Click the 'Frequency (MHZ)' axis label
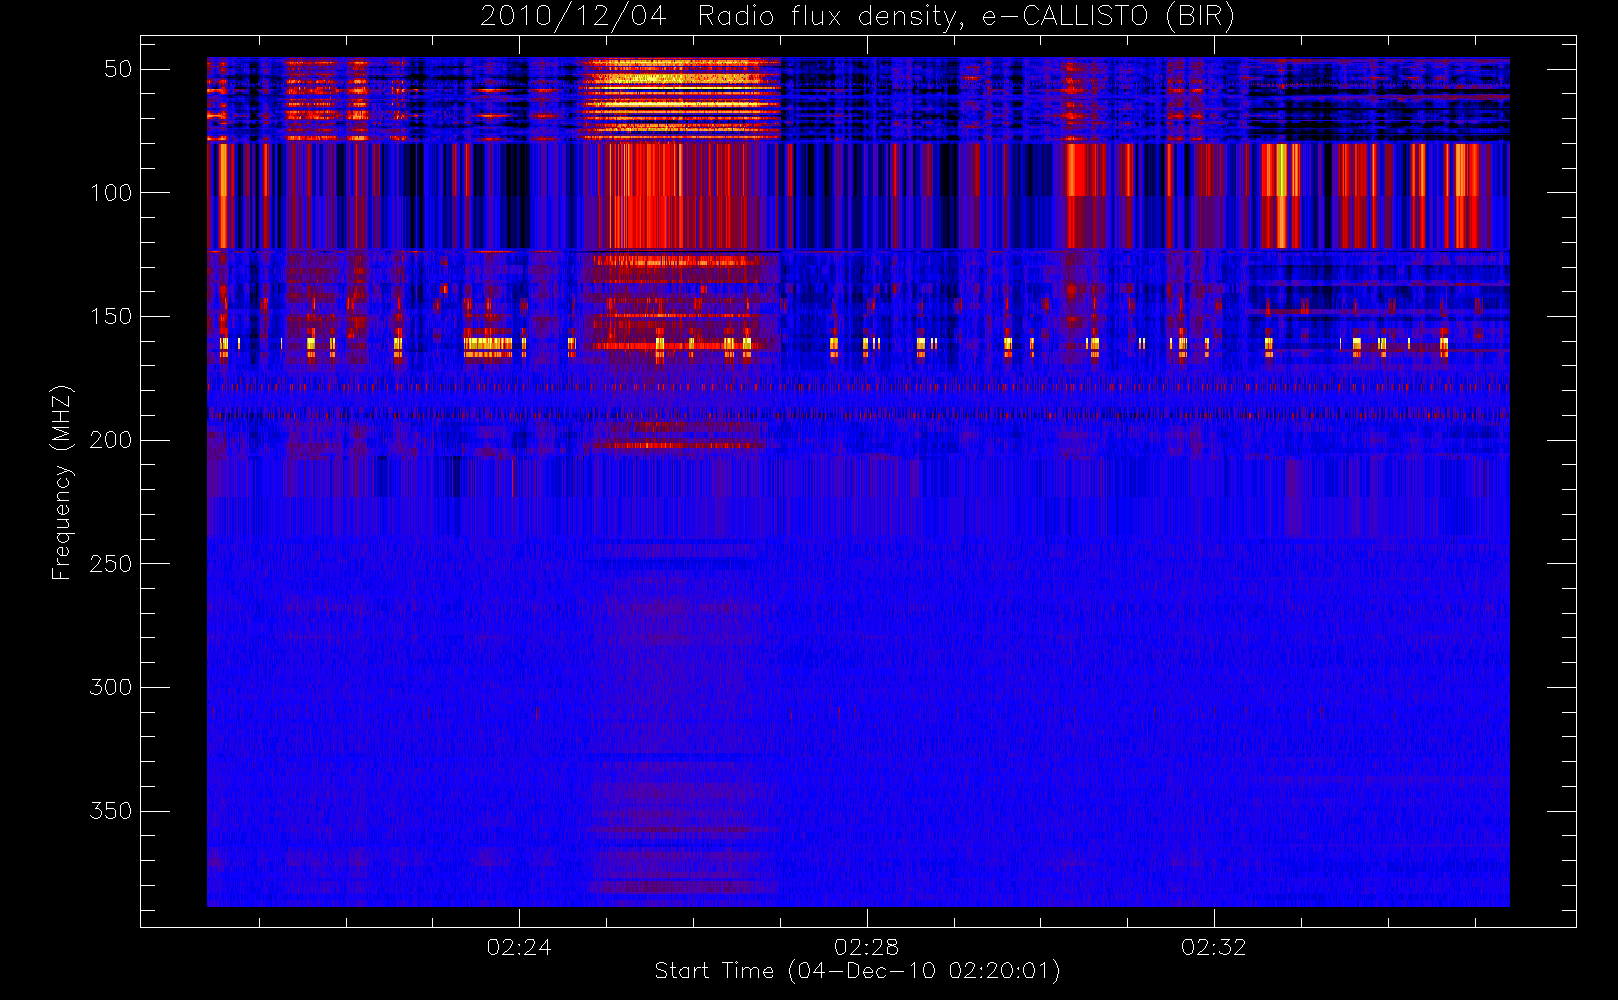Image resolution: width=1618 pixels, height=1000 pixels. pos(62,482)
